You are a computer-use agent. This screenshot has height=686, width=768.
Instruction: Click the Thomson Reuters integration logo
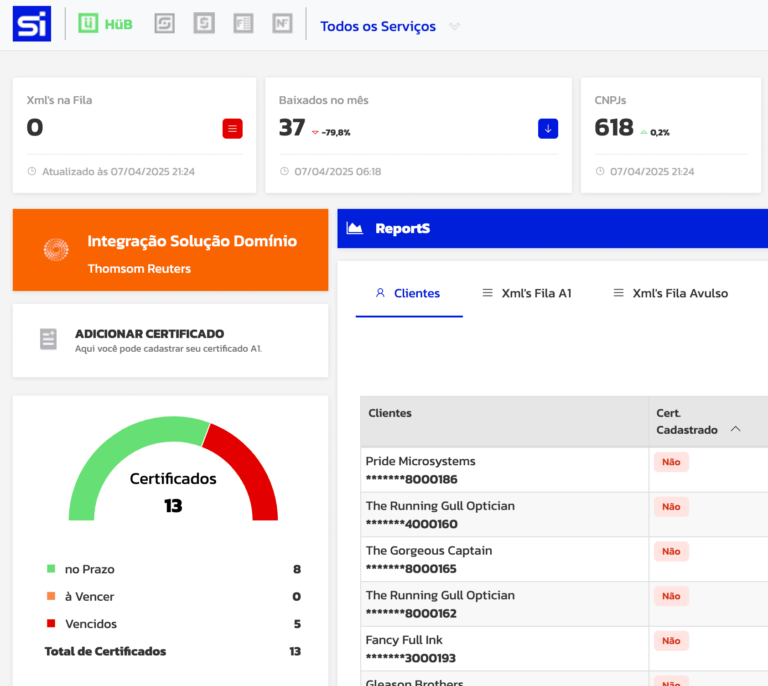coord(56,250)
